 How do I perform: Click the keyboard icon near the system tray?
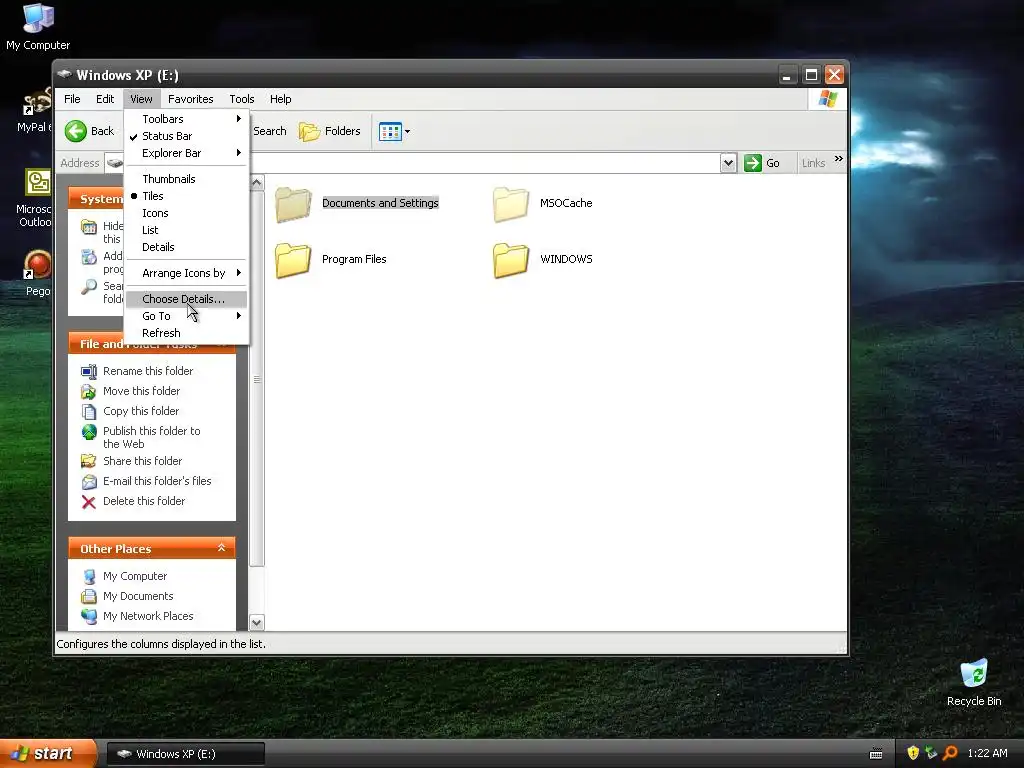[x=876, y=754]
